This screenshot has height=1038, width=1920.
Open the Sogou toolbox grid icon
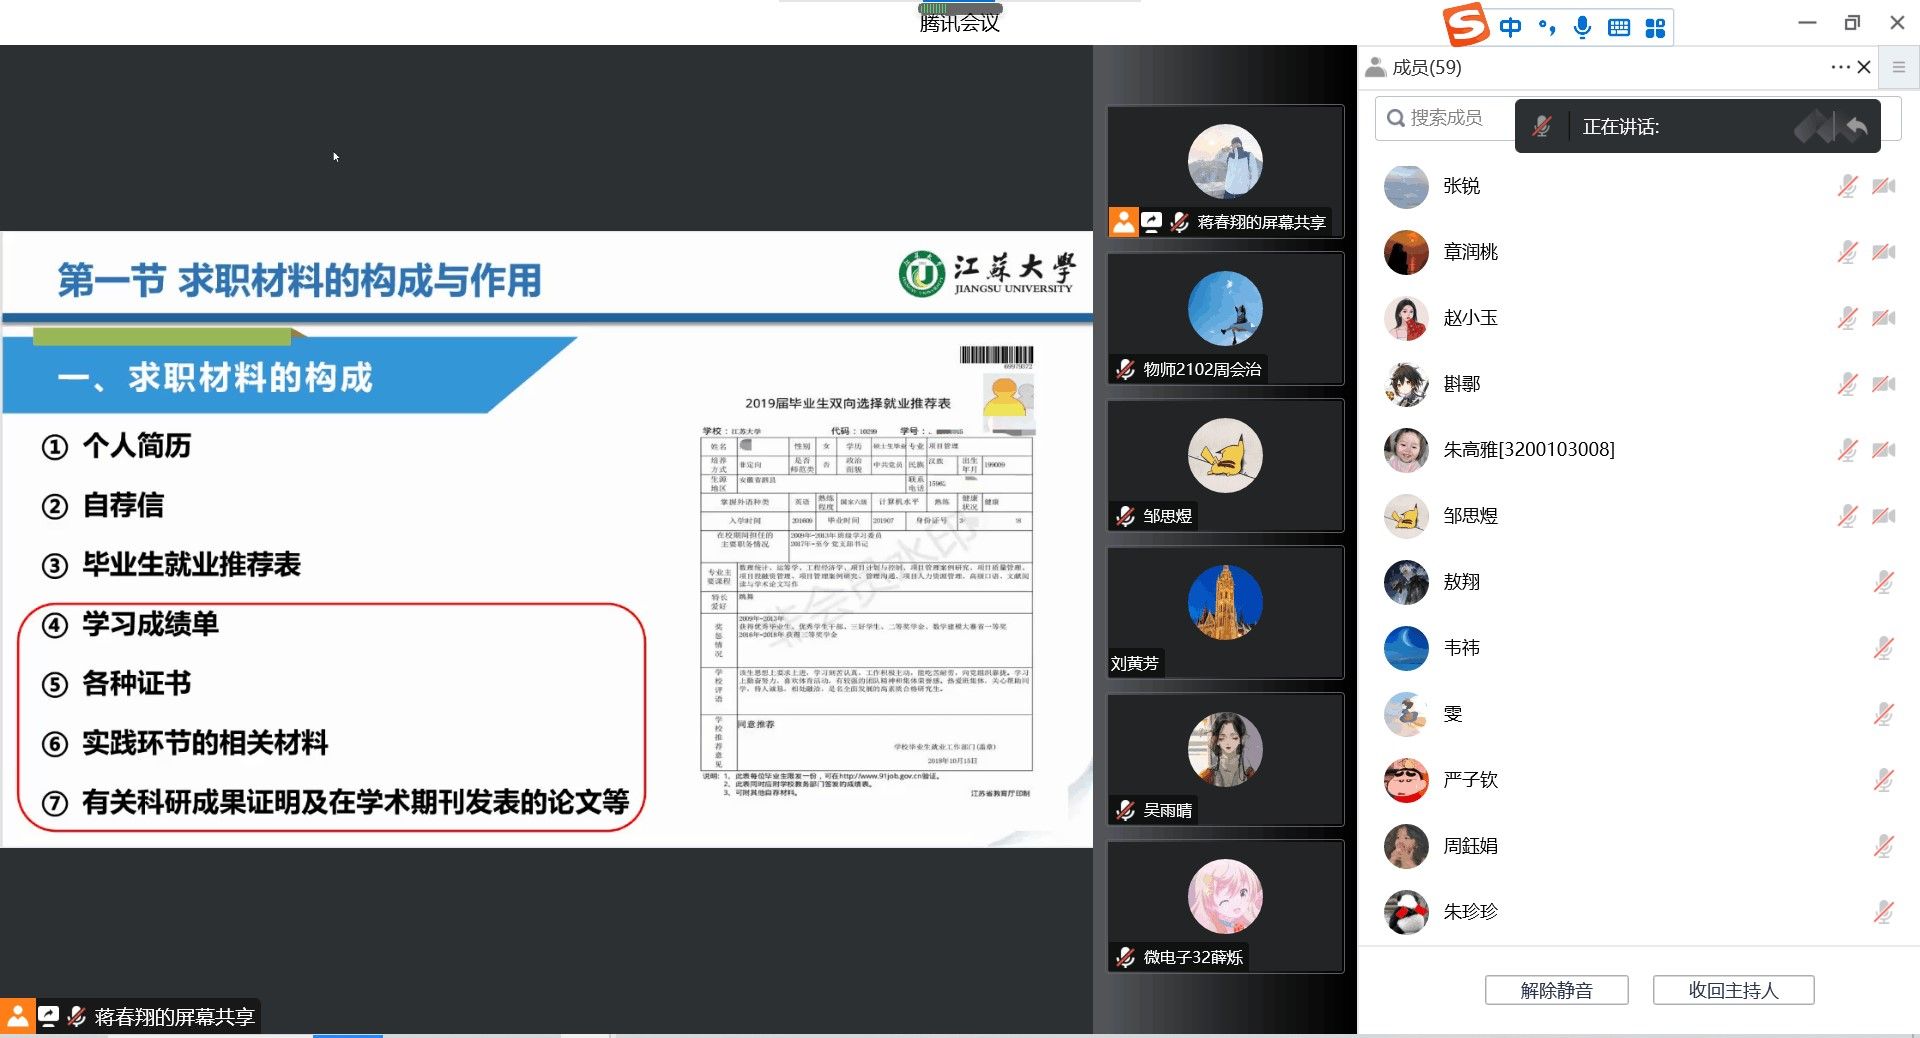click(x=1655, y=27)
